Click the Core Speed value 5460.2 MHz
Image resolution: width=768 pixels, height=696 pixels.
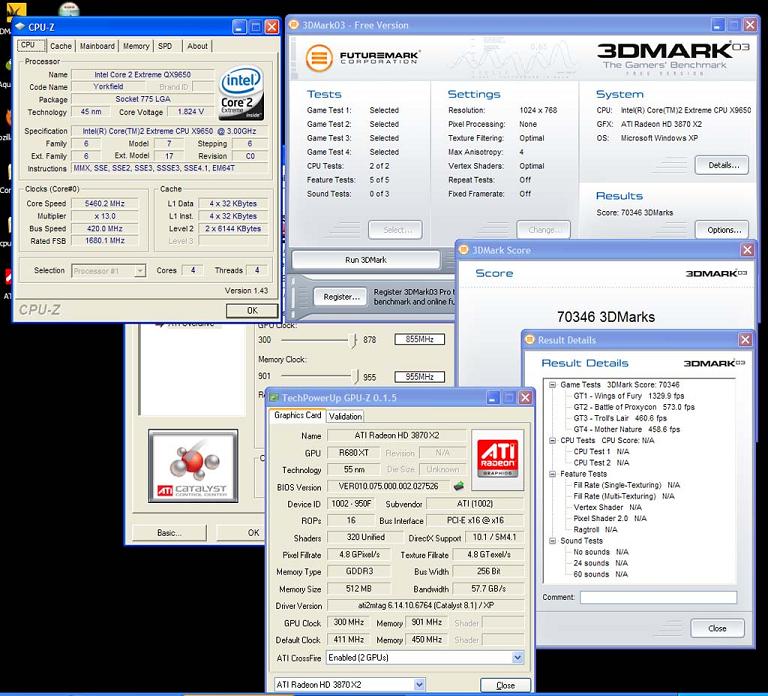pyautogui.click(x=104, y=203)
